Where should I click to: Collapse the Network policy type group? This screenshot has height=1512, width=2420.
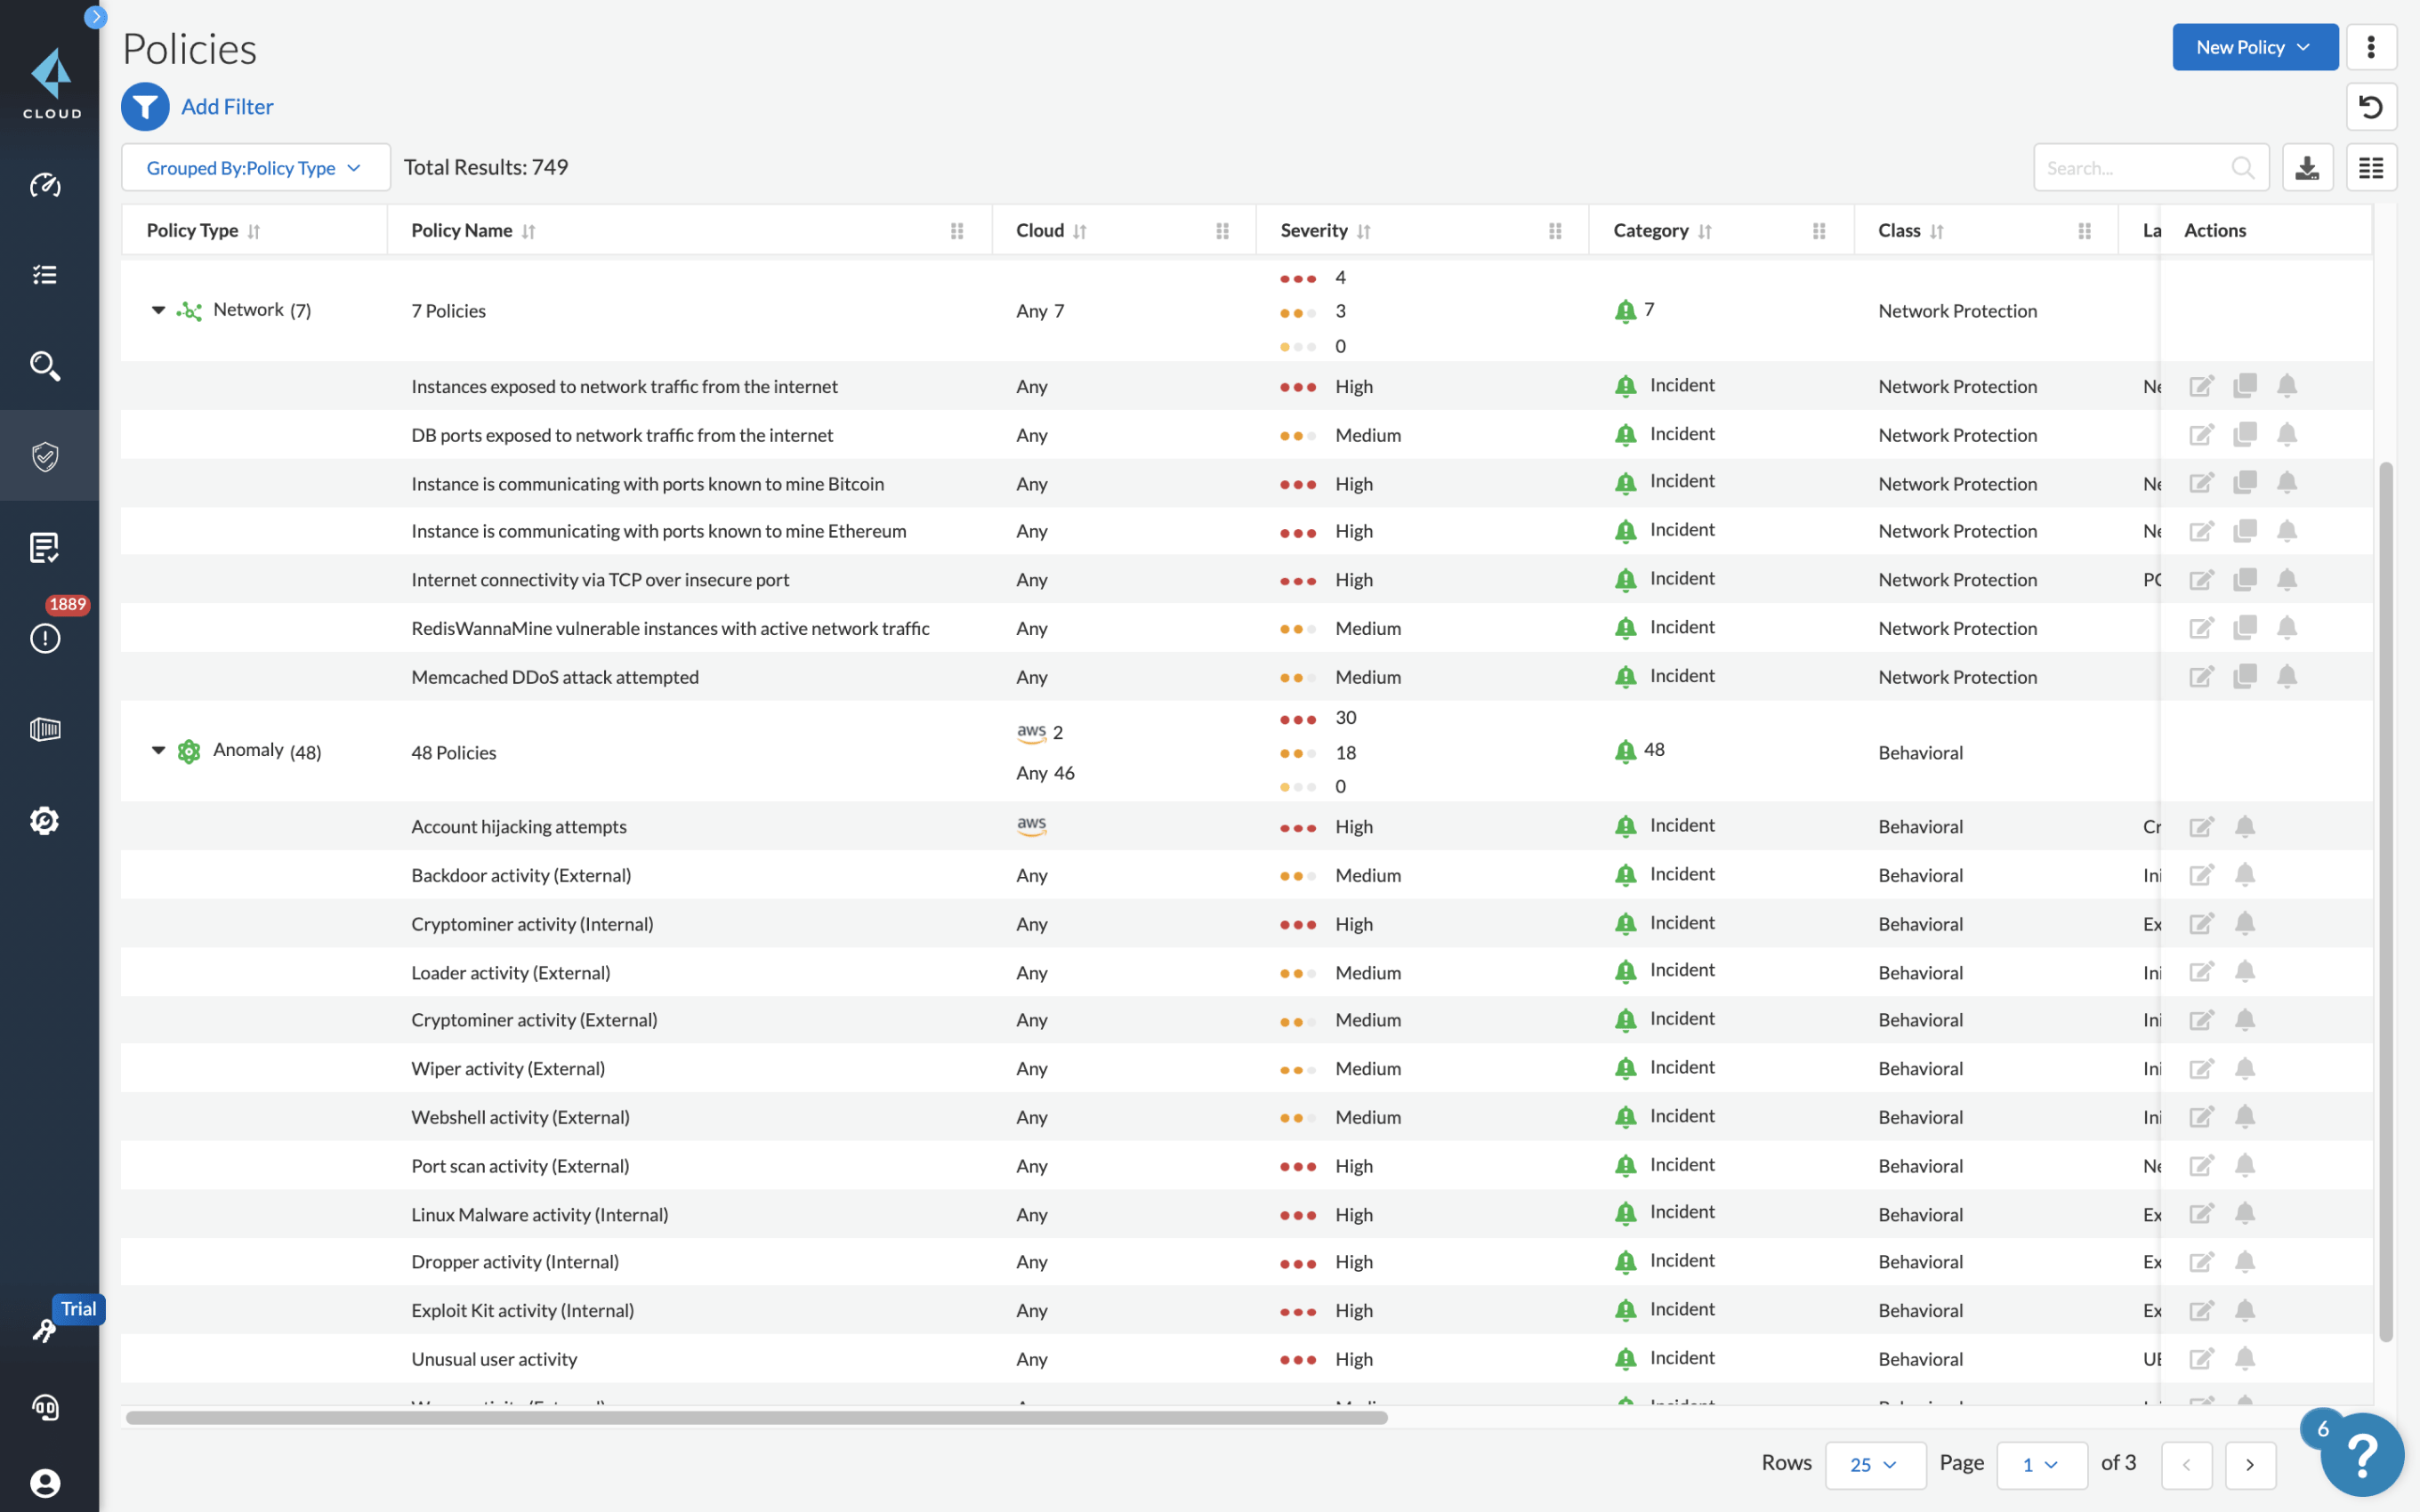[x=155, y=310]
